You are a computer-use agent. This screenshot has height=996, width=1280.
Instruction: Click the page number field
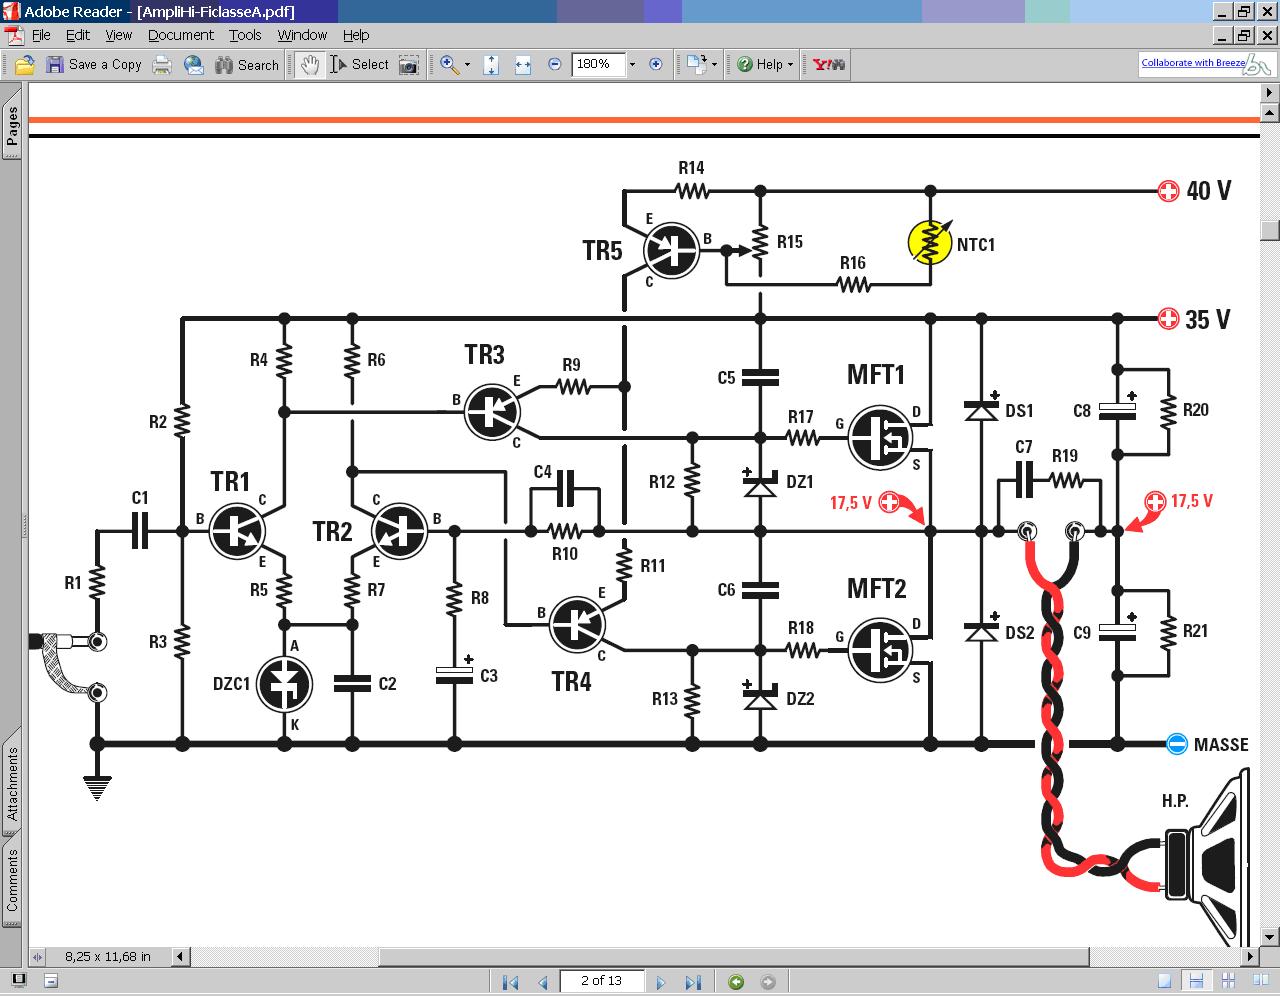601,981
